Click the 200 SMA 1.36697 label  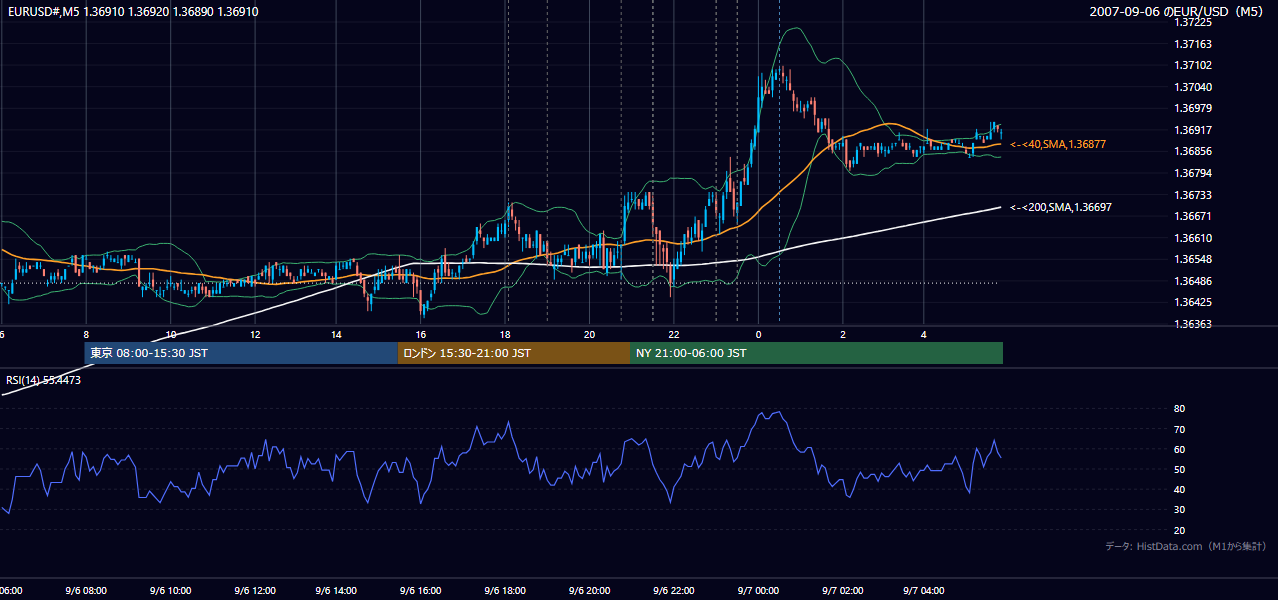(1060, 207)
